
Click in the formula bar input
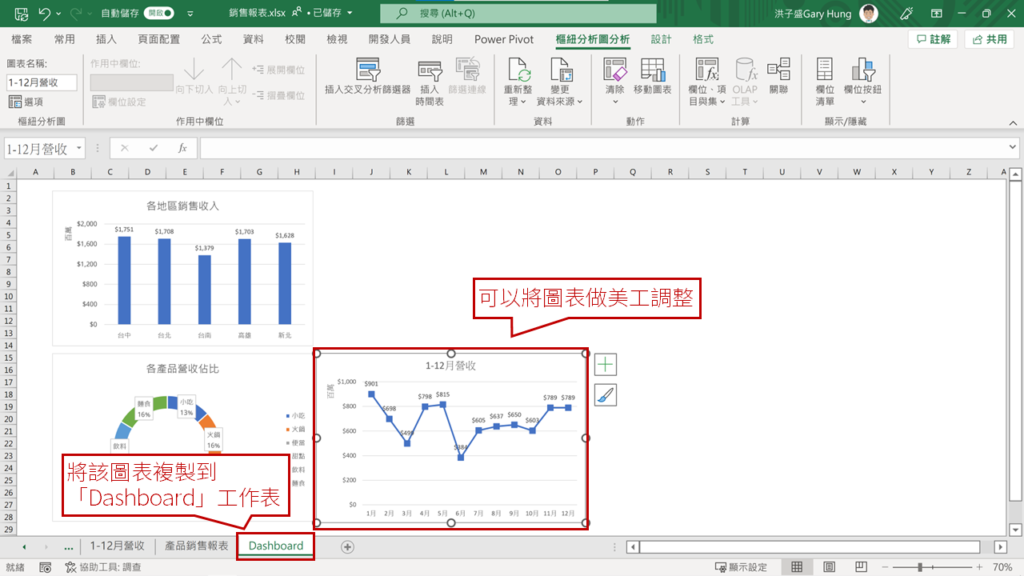click(603, 148)
